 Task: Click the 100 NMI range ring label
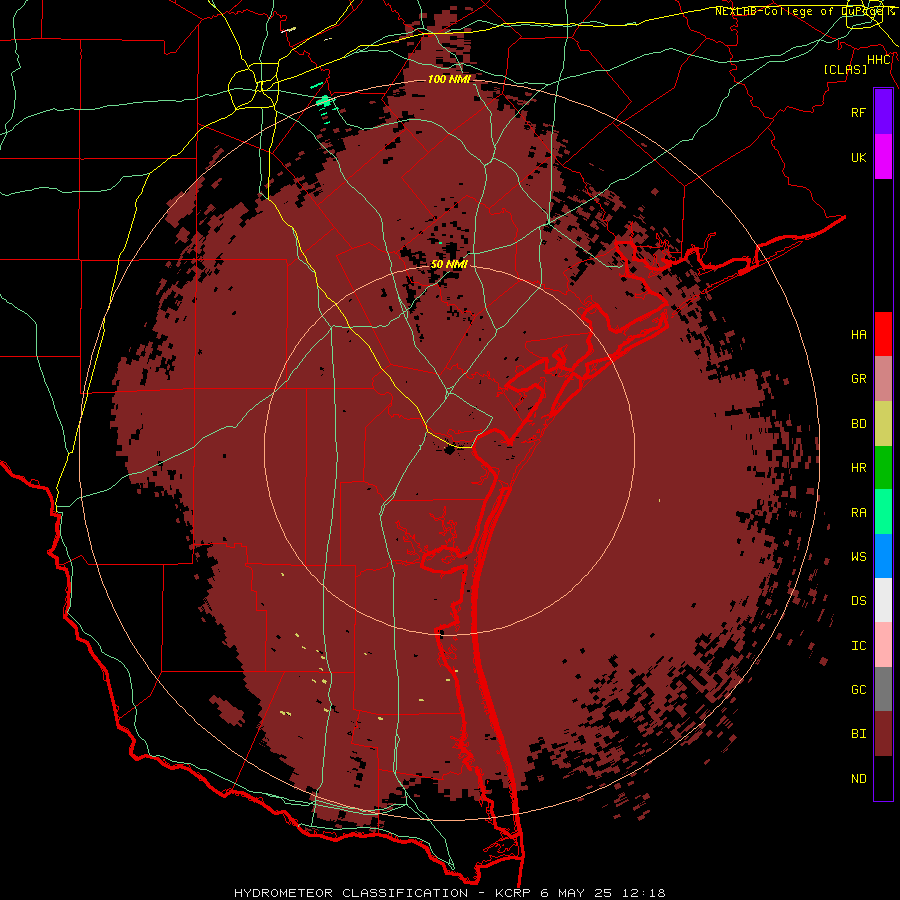coord(449,79)
